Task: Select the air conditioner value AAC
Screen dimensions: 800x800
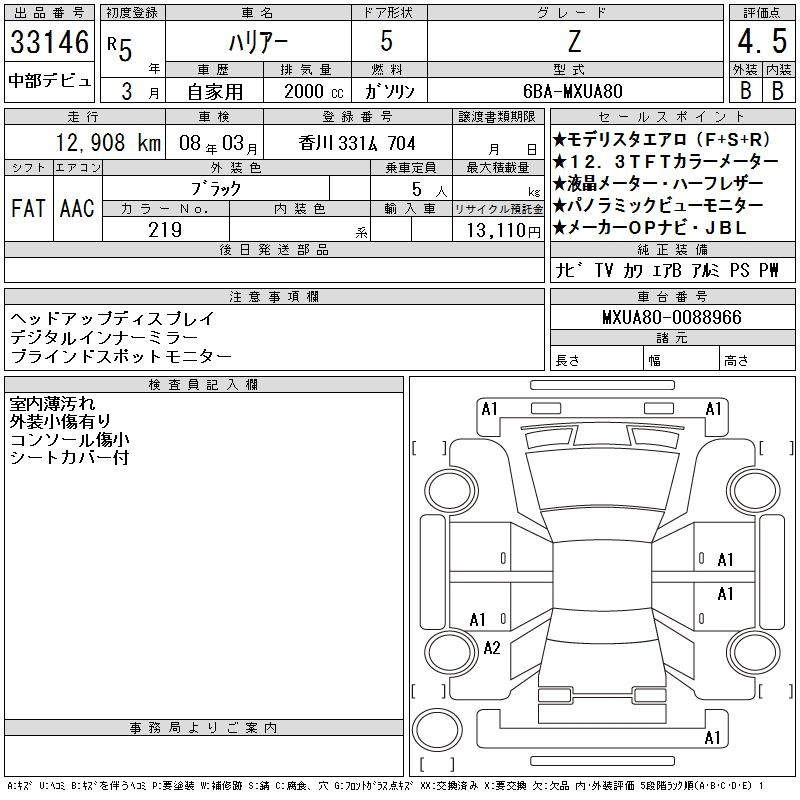Action: (77, 208)
